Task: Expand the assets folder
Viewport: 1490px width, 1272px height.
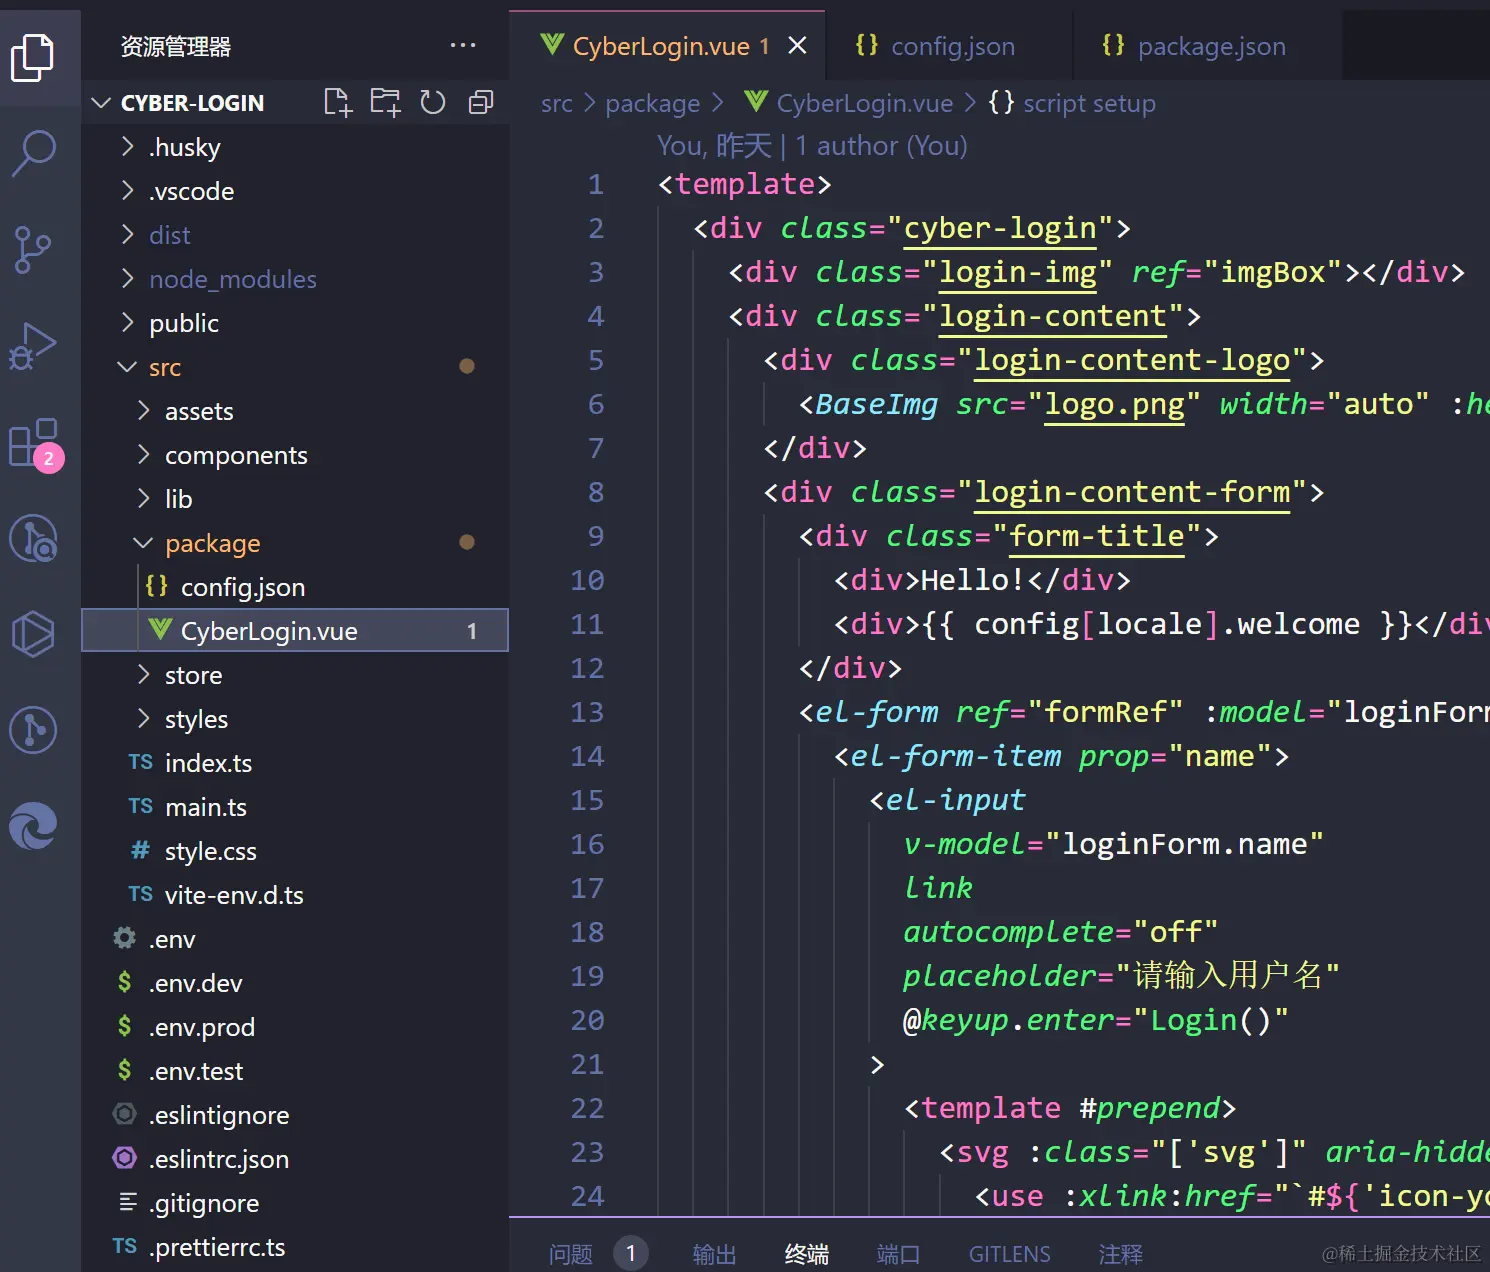Action: (295, 411)
